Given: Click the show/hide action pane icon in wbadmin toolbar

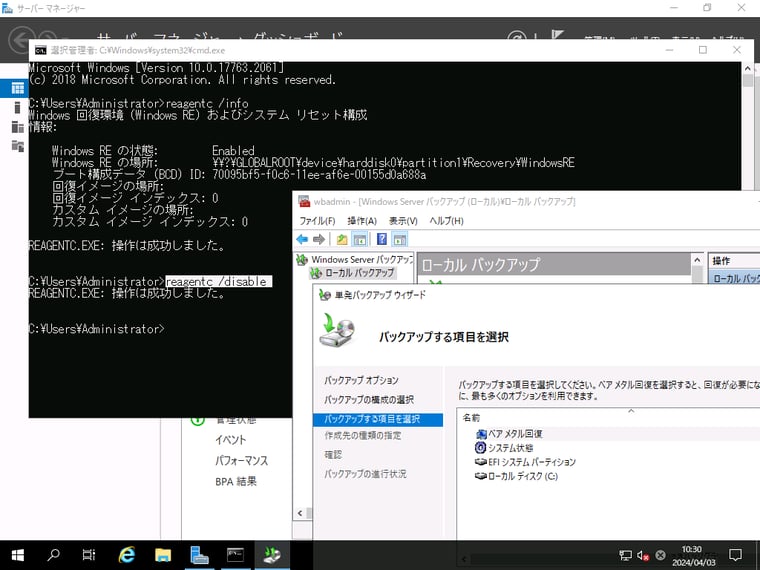Looking at the screenshot, I should click(399, 239).
